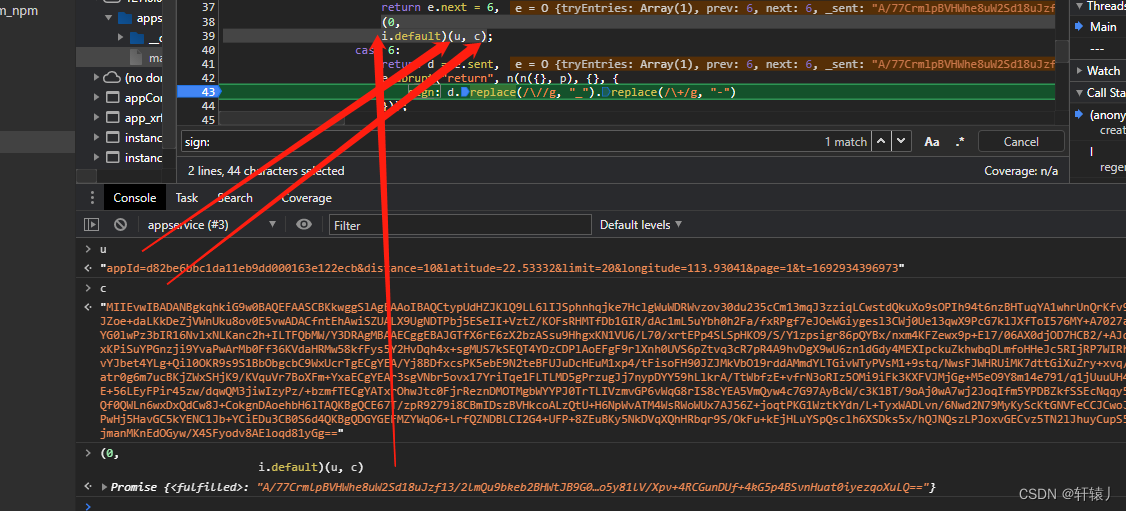Screen dimensions: 1126x511
Task: Click the console input 'u' entry
Action: [x=103, y=249]
